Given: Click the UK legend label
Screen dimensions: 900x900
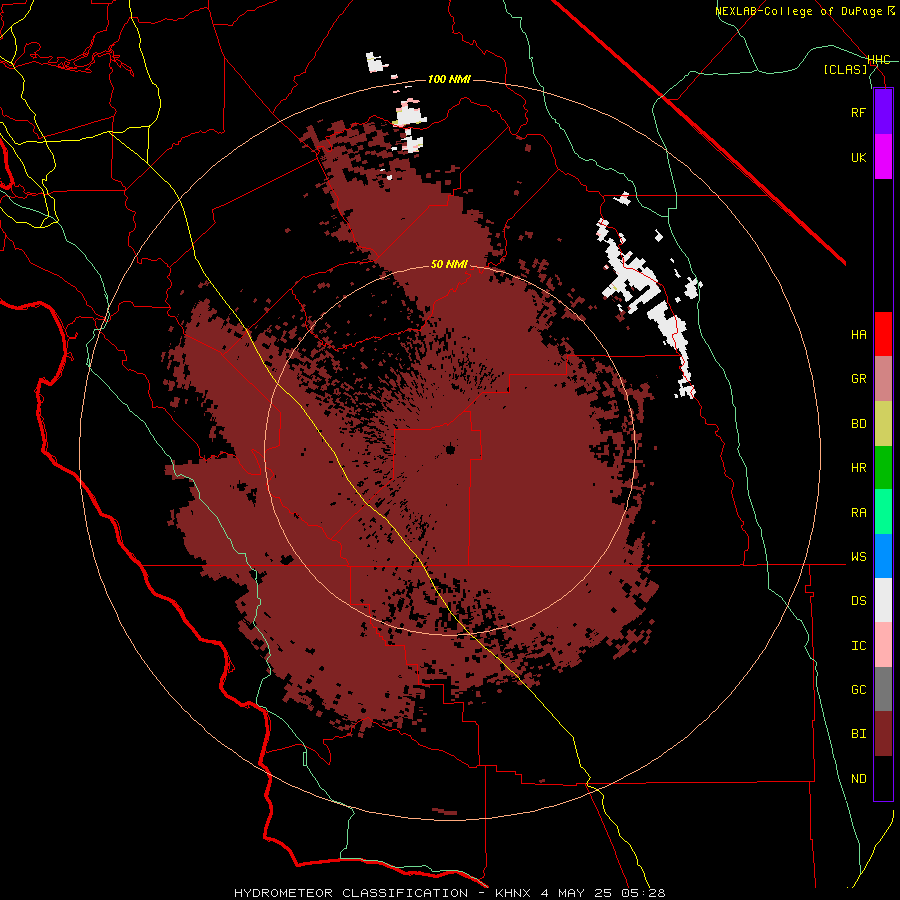Looking at the screenshot, I should pyautogui.click(x=859, y=157).
